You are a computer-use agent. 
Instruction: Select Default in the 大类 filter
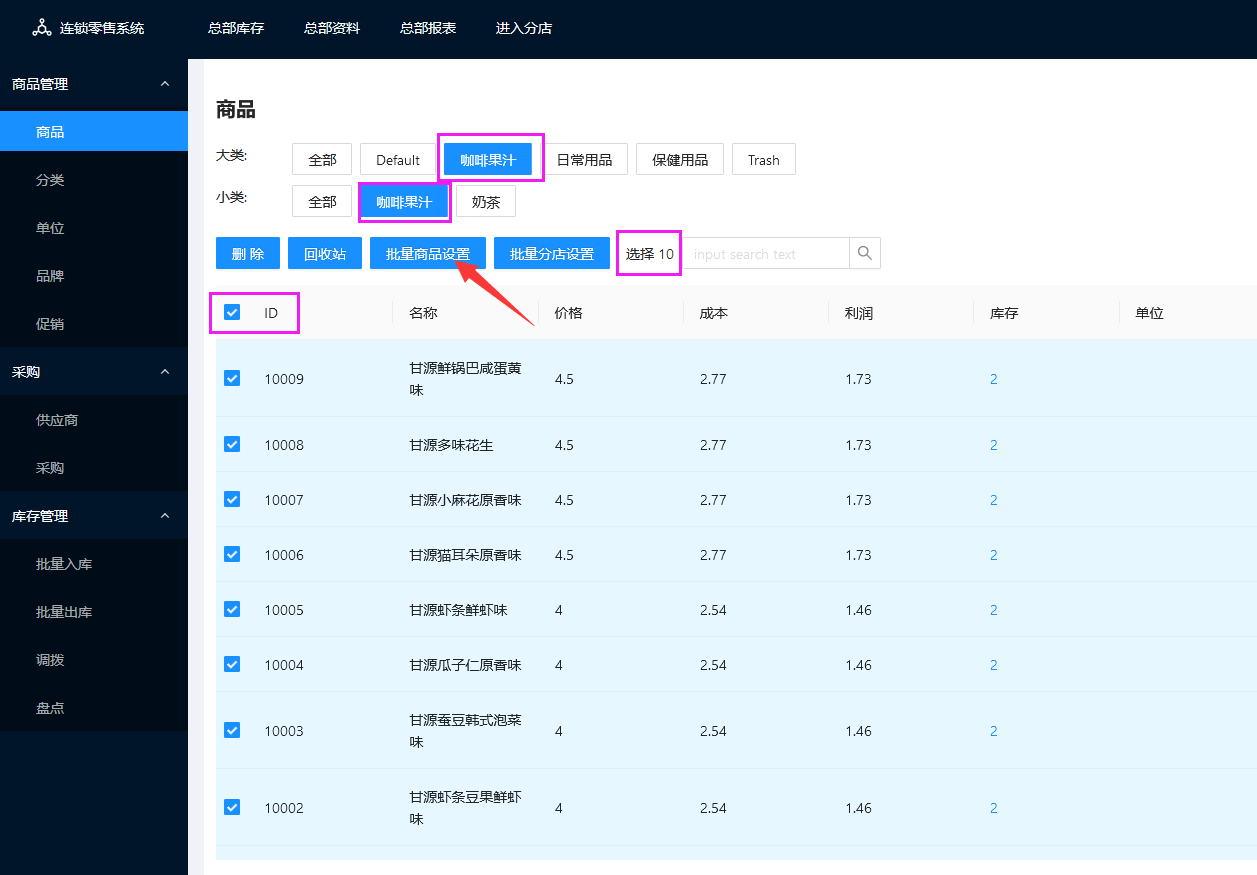tap(398, 159)
